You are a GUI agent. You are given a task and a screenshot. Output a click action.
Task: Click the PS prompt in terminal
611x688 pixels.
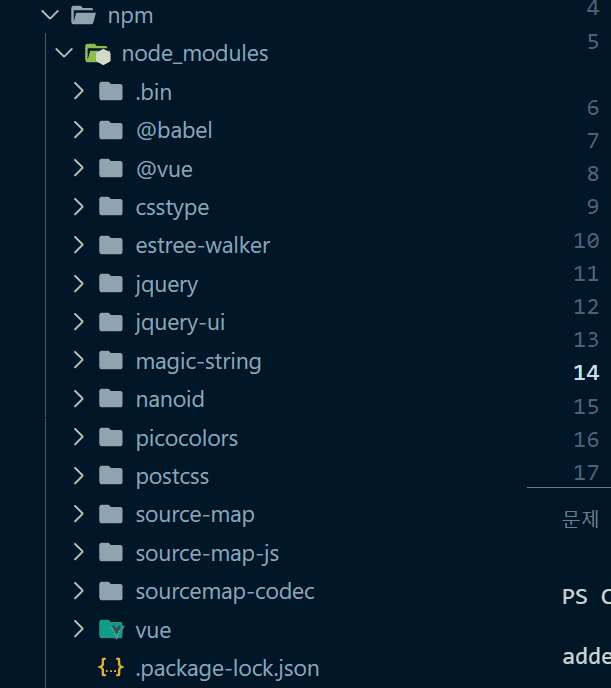(x=575, y=597)
